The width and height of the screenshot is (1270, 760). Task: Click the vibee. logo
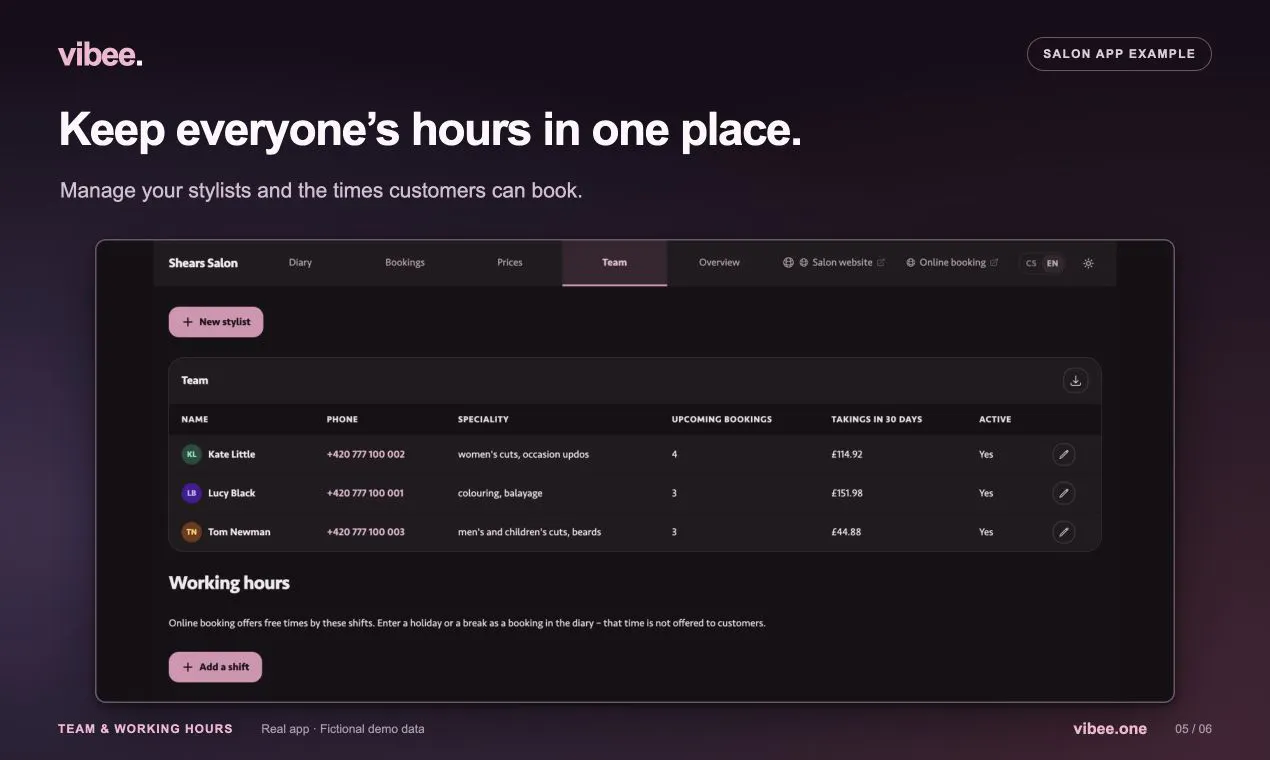click(100, 54)
